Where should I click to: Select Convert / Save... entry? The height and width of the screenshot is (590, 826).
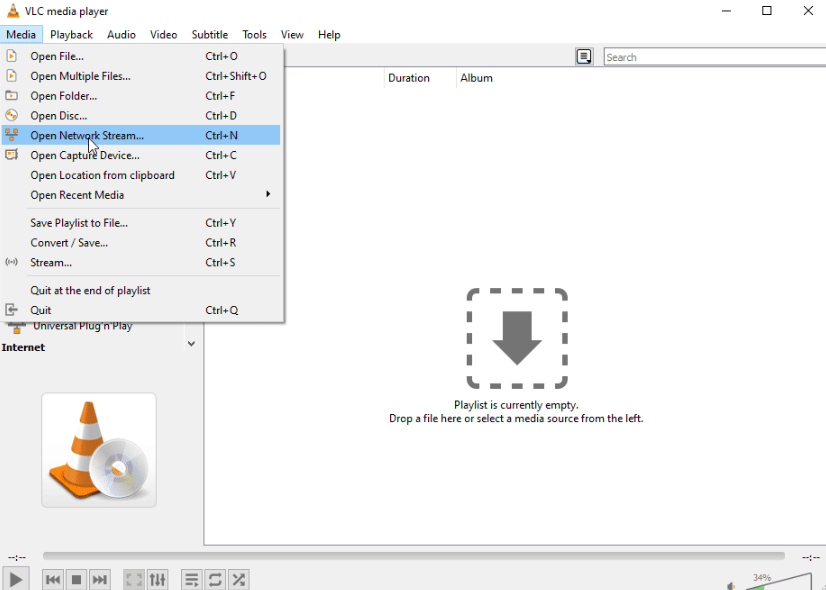click(141, 243)
